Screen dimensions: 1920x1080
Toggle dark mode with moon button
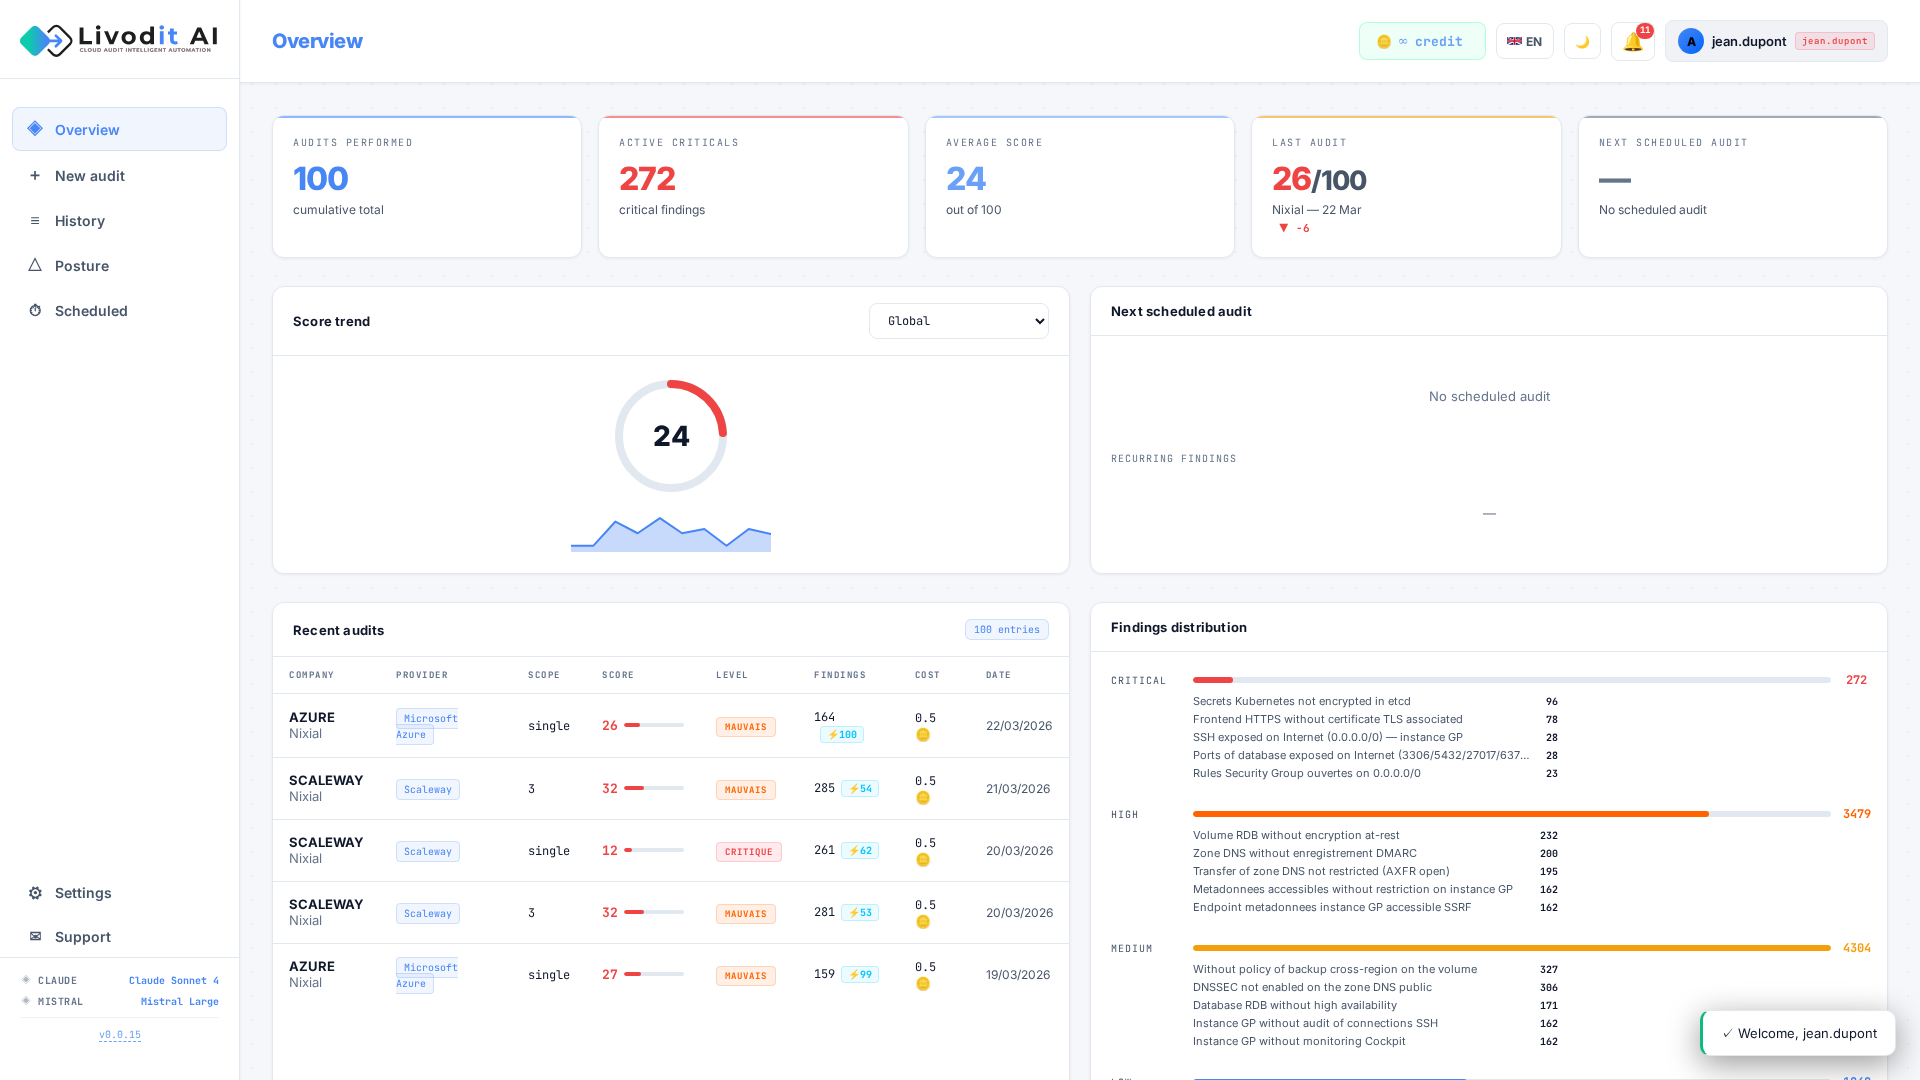(x=1582, y=42)
